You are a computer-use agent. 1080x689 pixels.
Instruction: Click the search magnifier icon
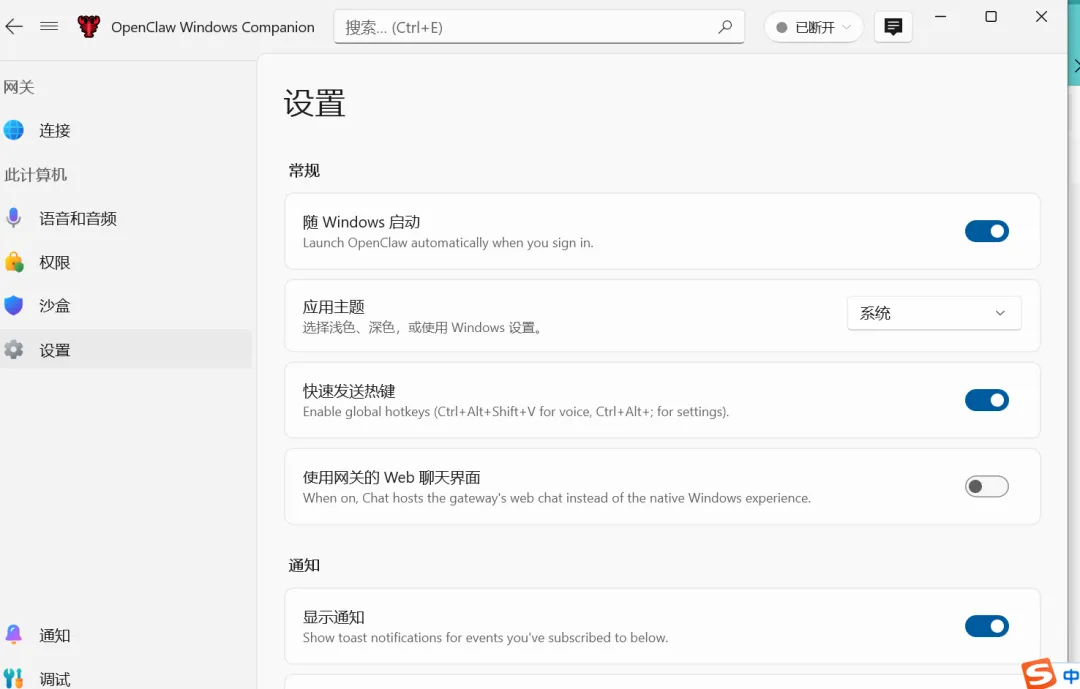pyautogui.click(x=725, y=27)
